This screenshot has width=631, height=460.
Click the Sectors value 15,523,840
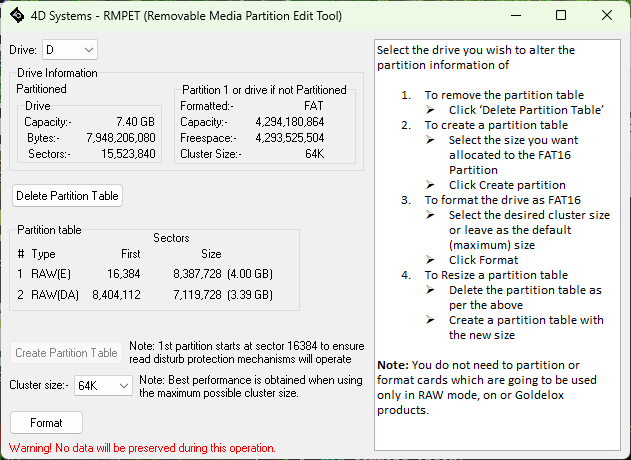[x=127, y=154]
